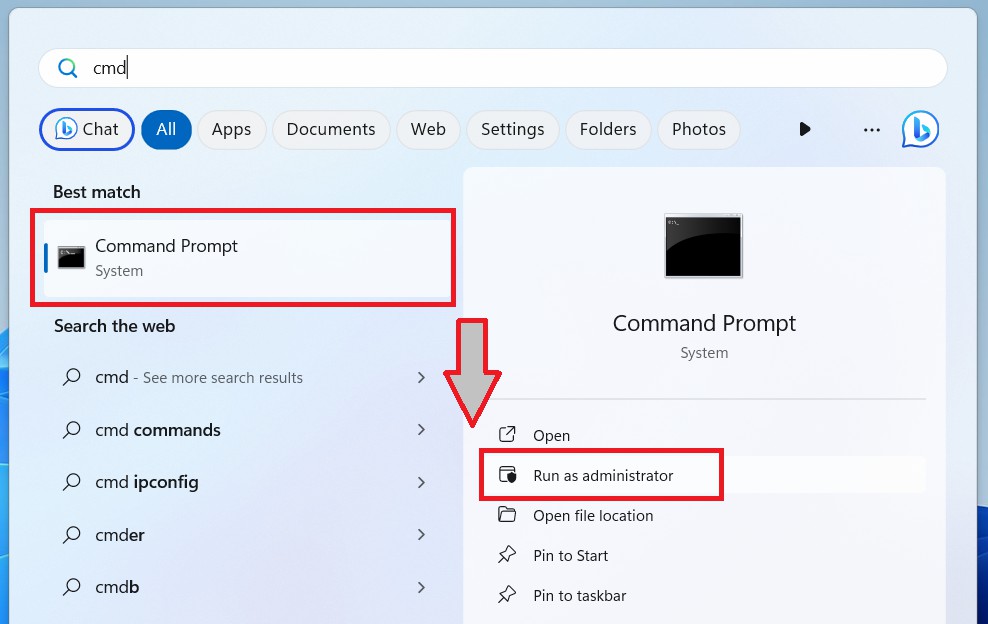The image size is (988, 624).
Task: Select the Documents filter tab
Action: (x=331, y=129)
